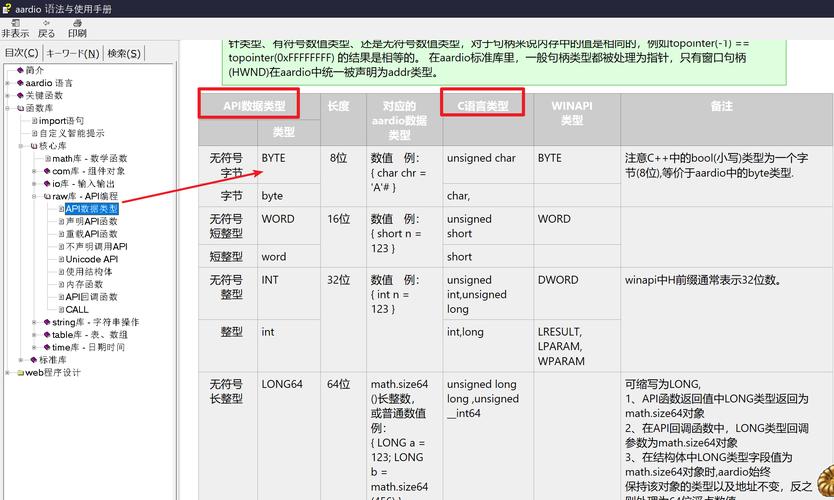This screenshot has width=834, height=500.
Task: Click the open-book icon beside 核心库
Action: pos(34,146)
